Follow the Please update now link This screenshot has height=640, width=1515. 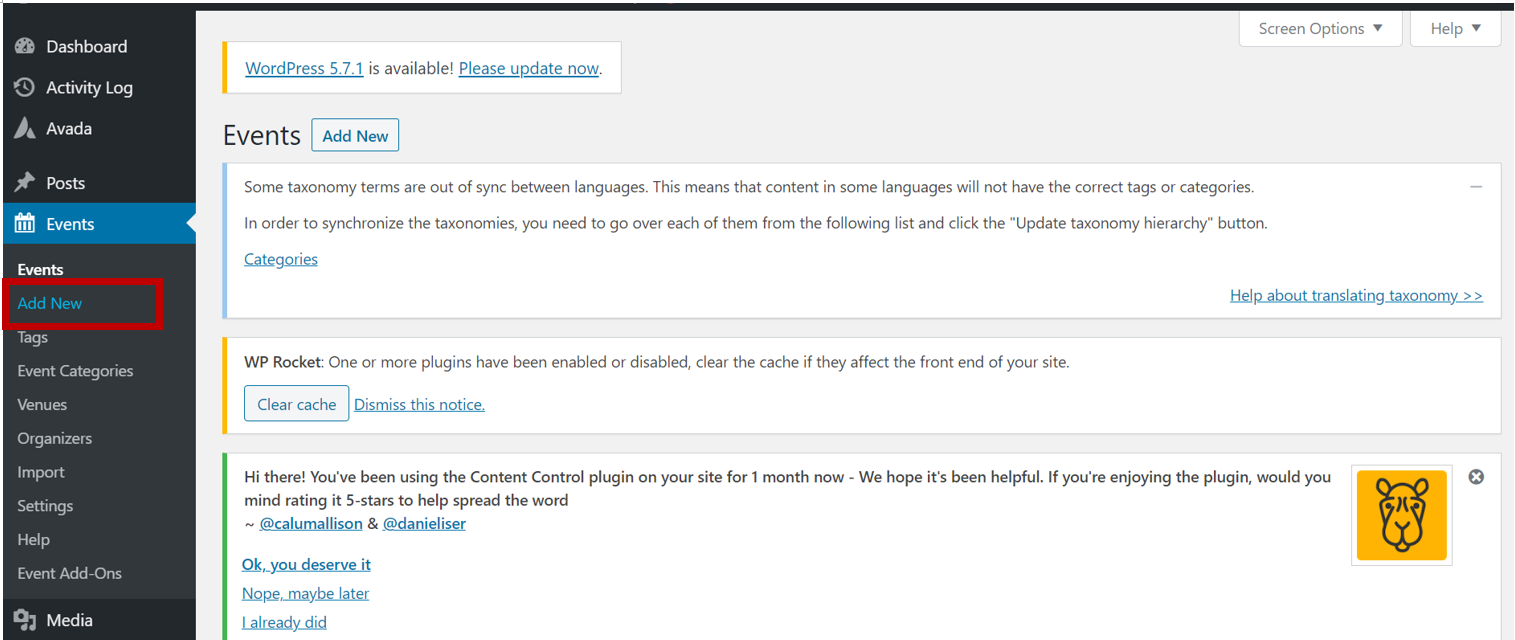(529, 68)
